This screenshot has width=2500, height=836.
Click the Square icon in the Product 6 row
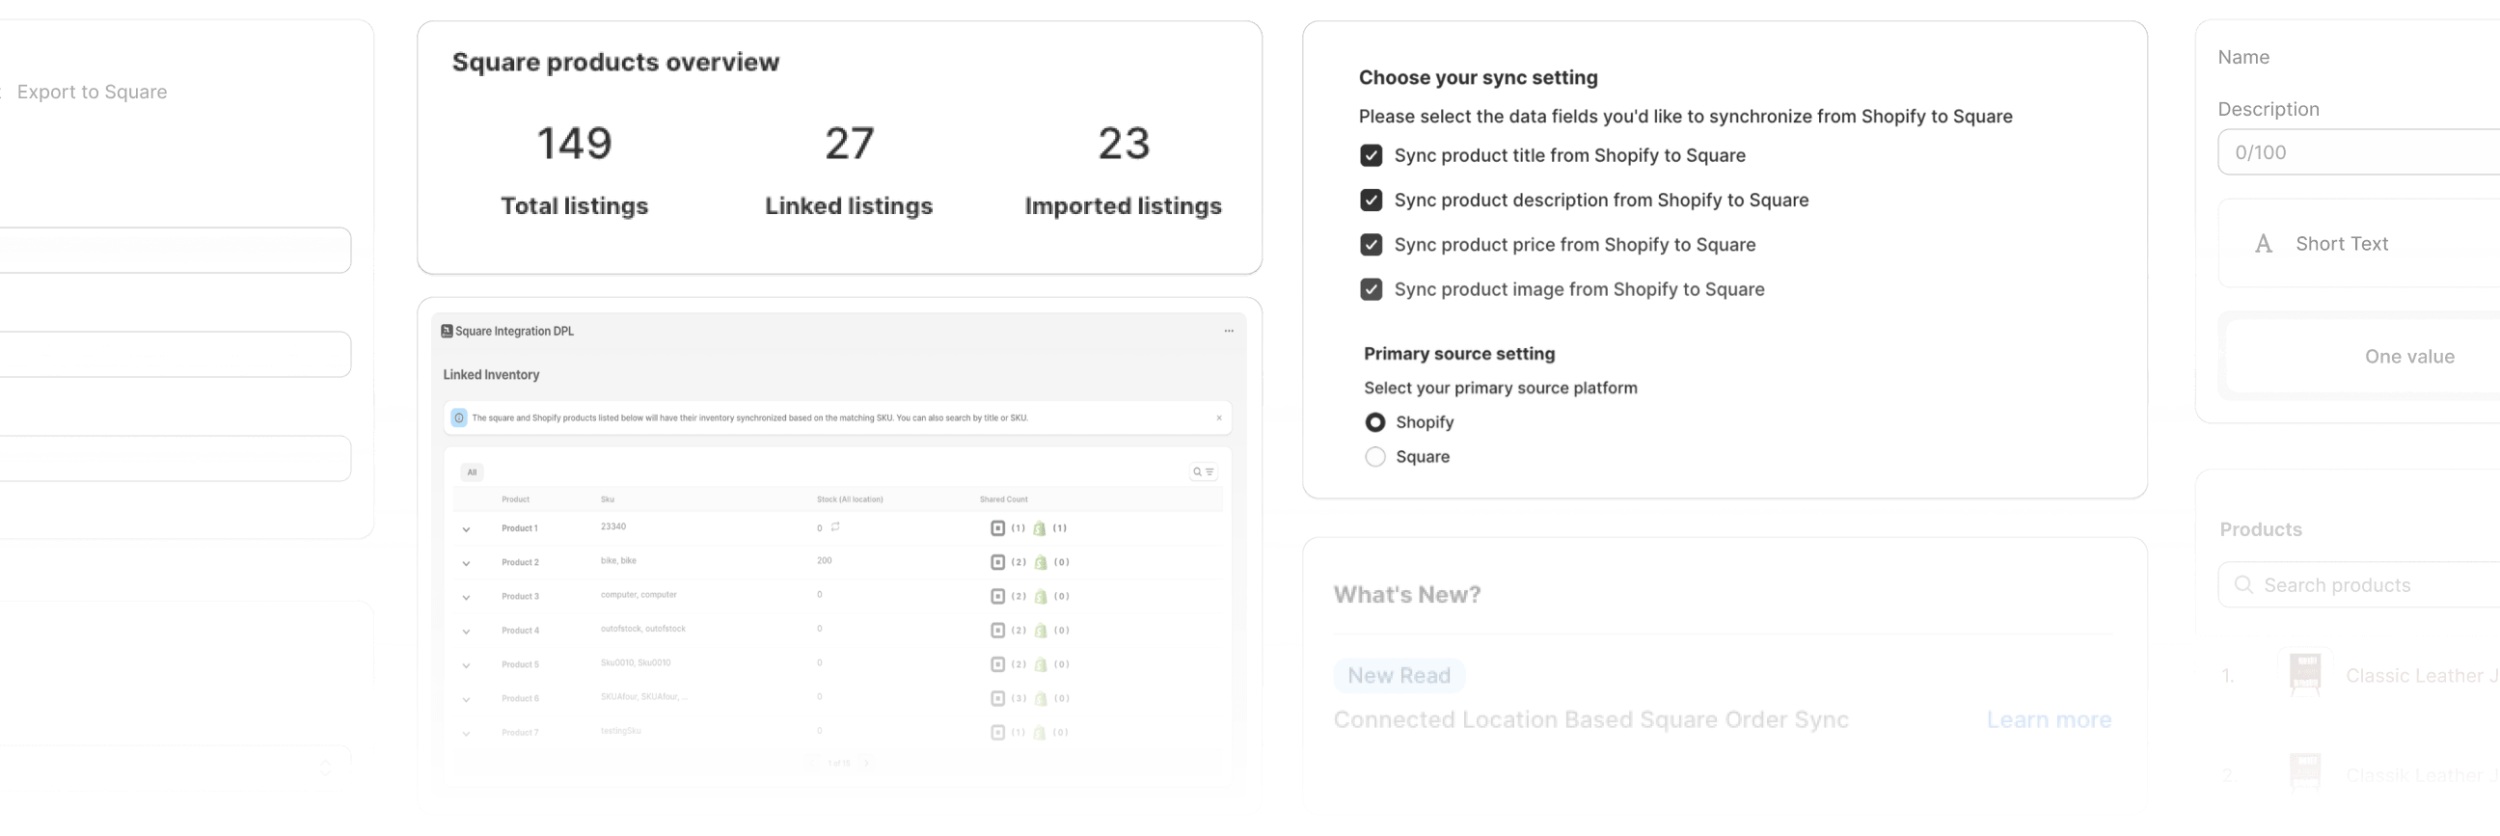[x=997, y=698]
